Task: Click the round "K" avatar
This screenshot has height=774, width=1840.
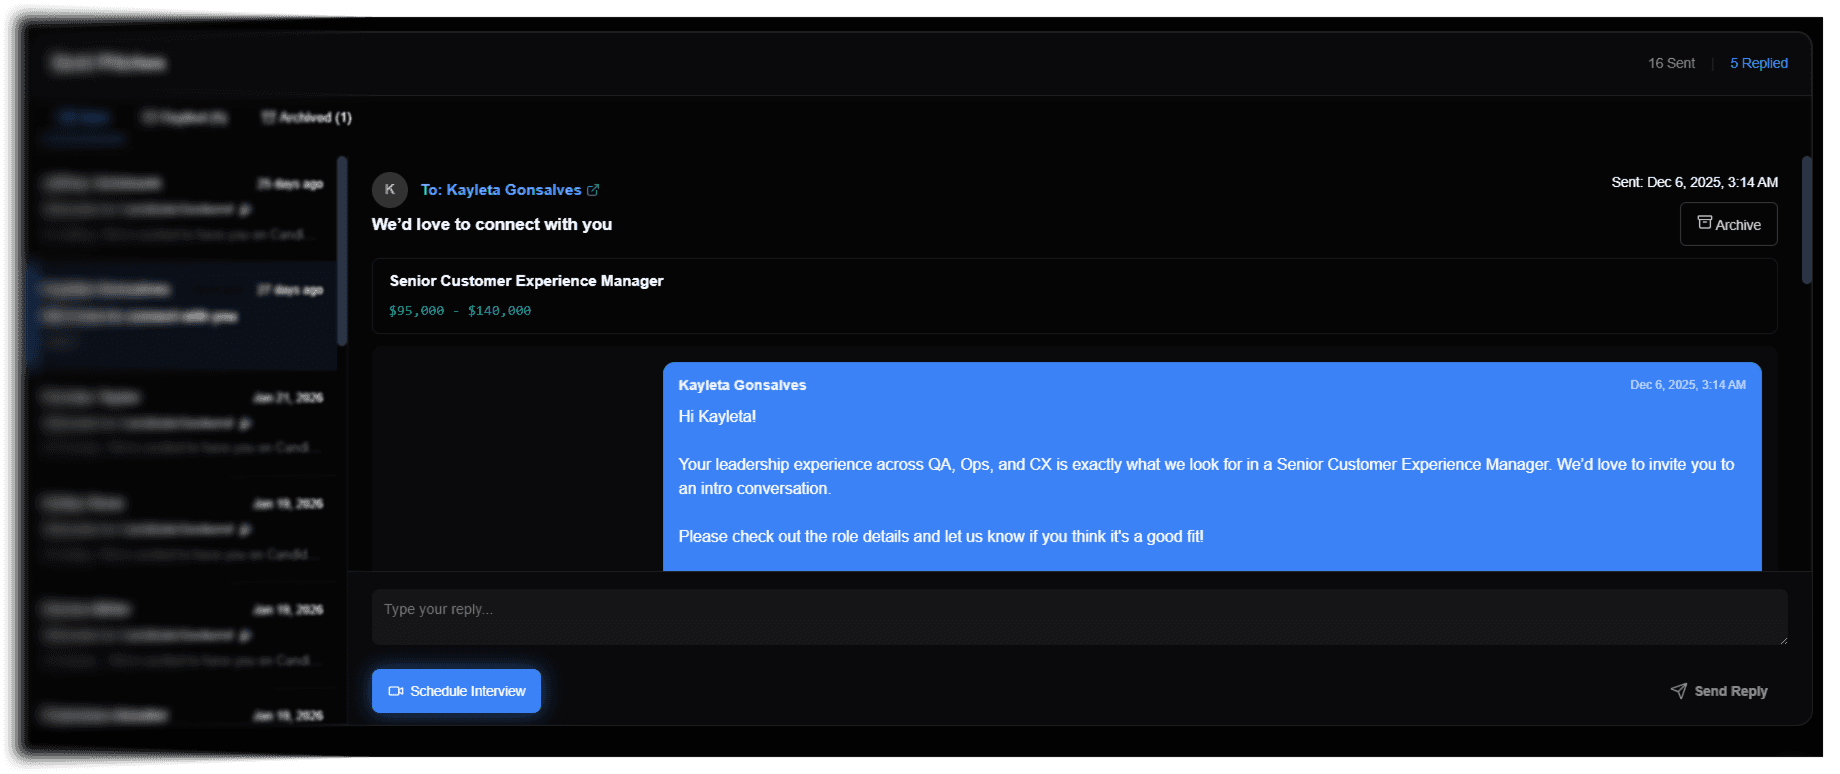Action: tap(389, 189)
